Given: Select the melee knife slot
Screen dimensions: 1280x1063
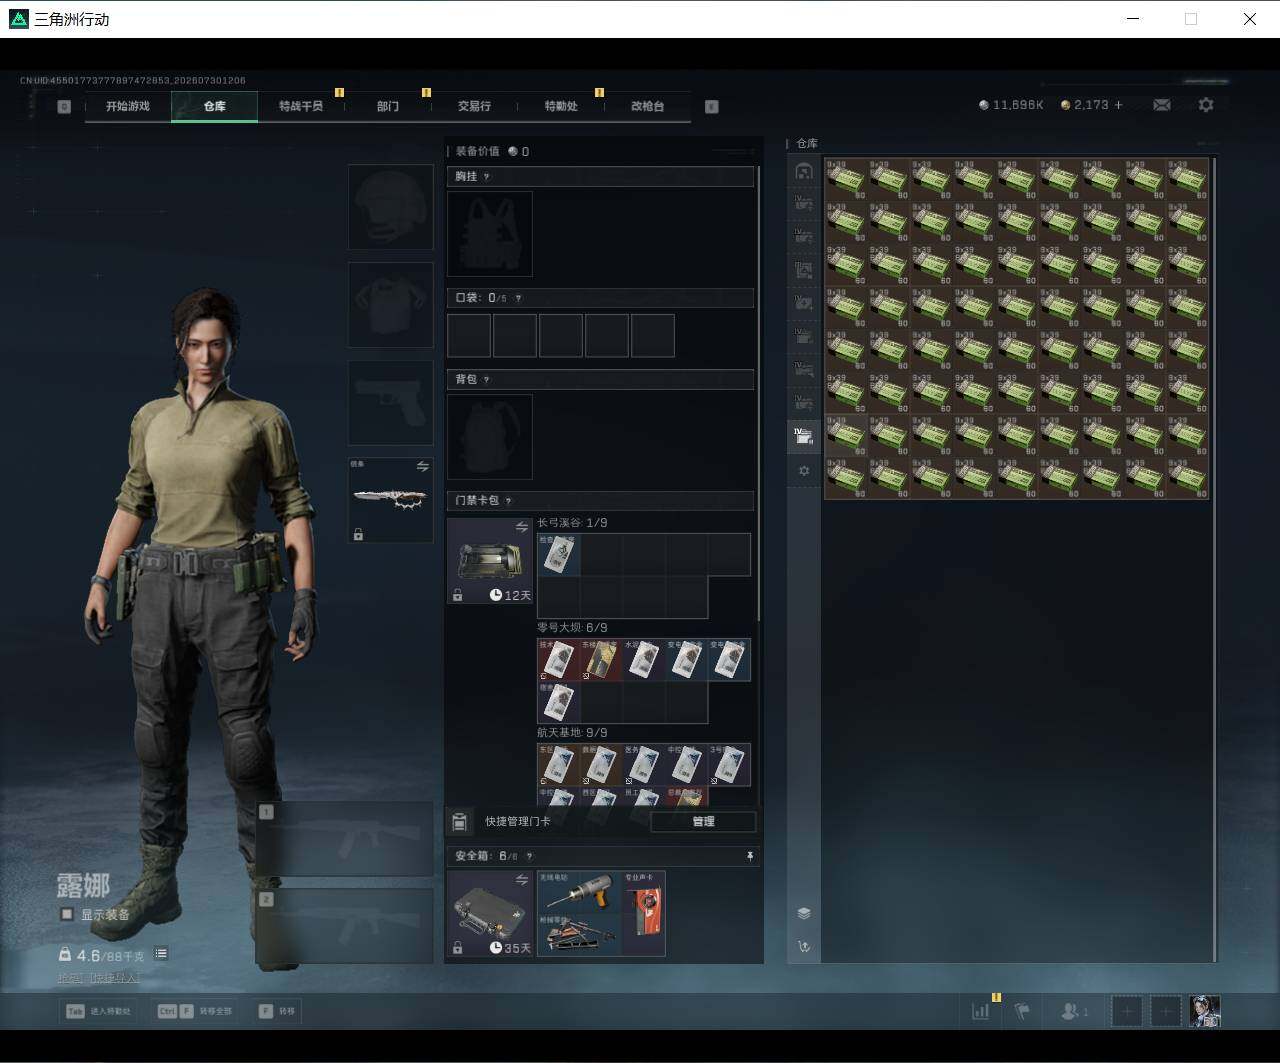Looking at the screenshot, I should click(390, 500).
